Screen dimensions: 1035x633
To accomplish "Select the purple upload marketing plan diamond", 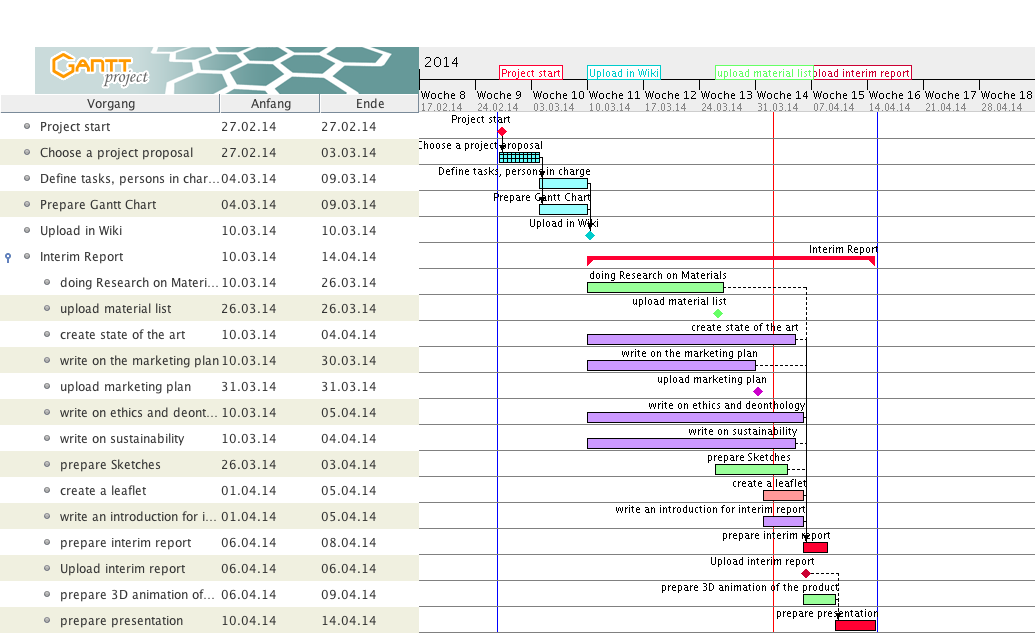I will click(758, 392).
